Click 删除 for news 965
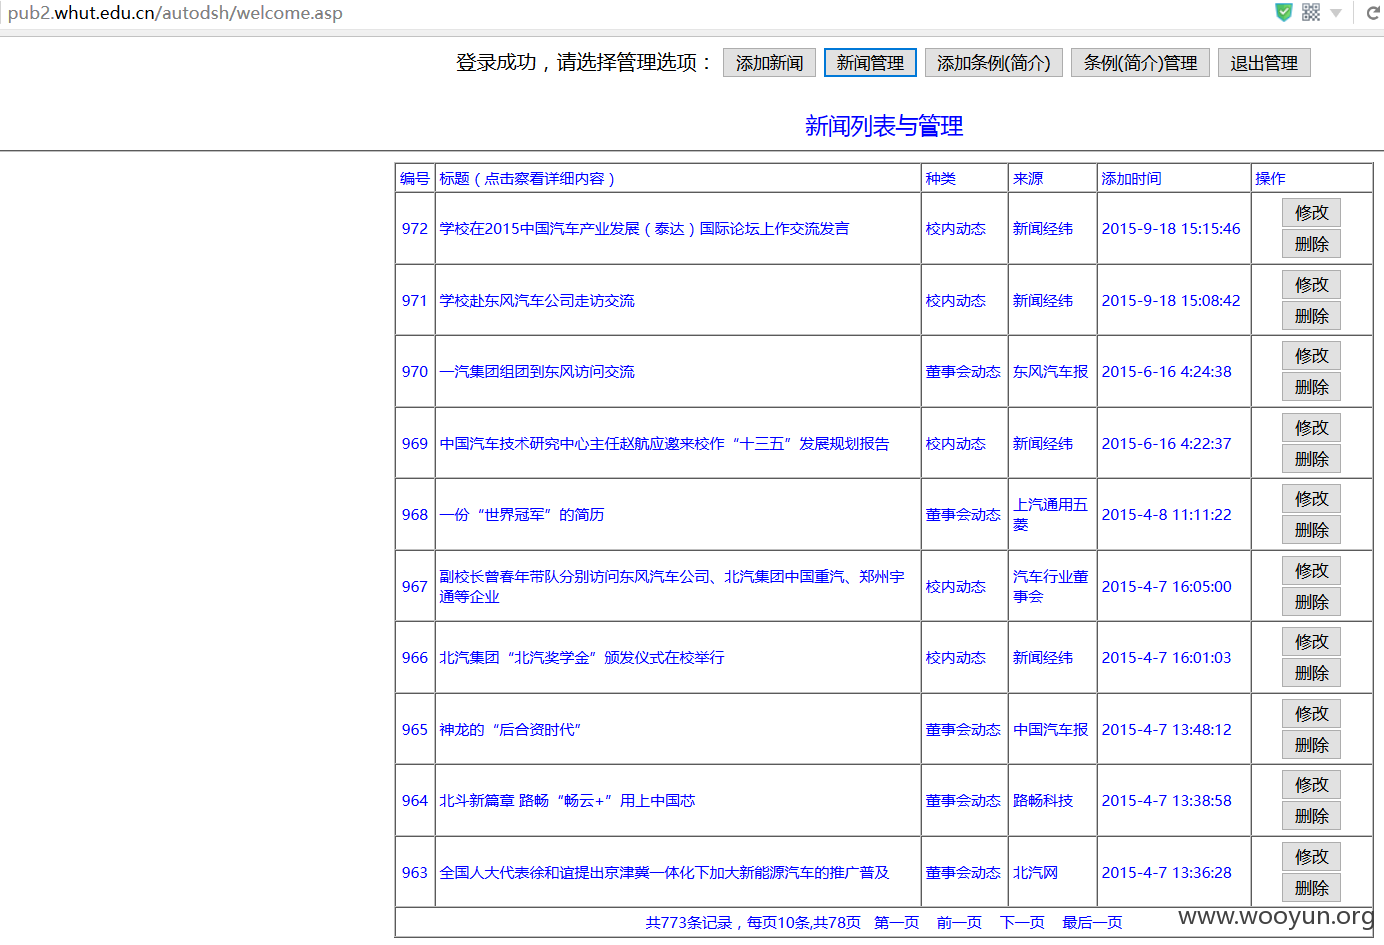The width and height of the screenshot is (1384, 945). pyautogui.click(x=1311, y=745)
